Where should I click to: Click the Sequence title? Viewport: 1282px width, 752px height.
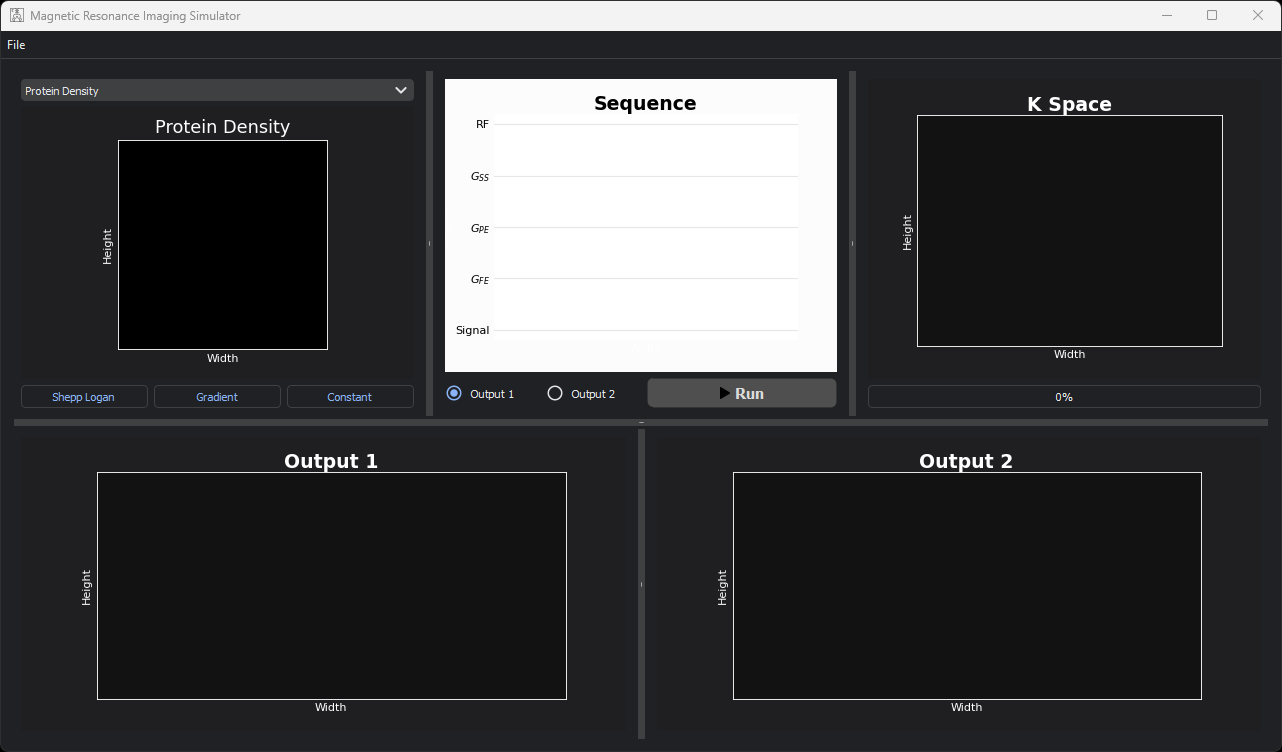tap(645, 103)
